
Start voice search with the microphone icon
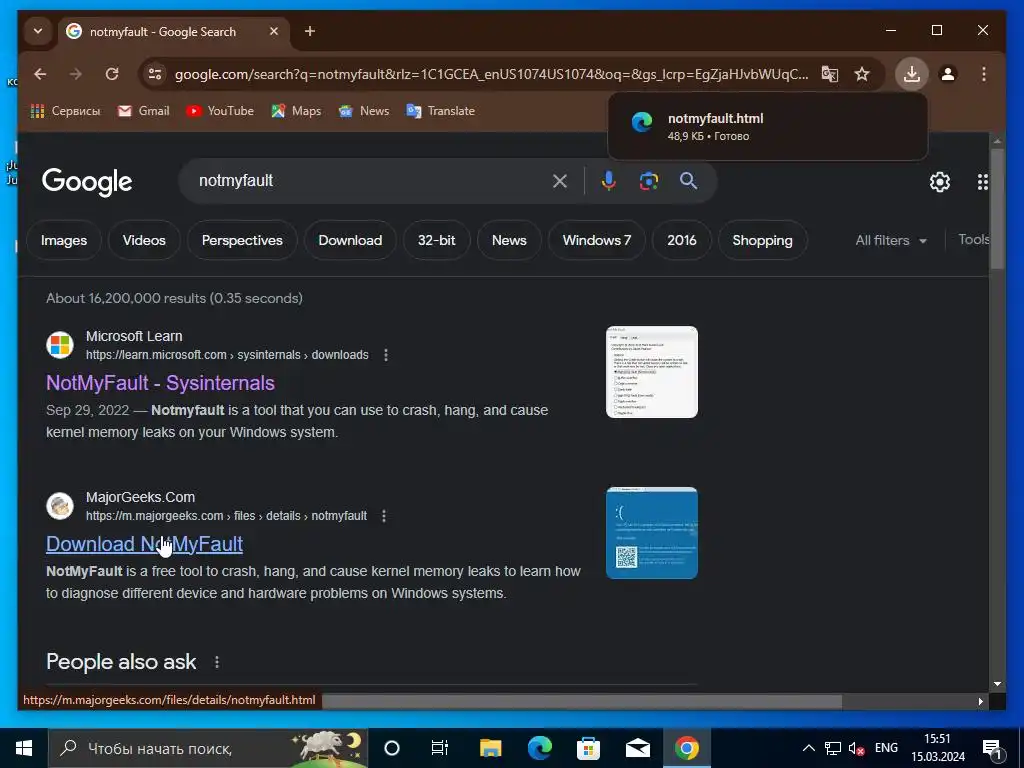pos(609,181)
